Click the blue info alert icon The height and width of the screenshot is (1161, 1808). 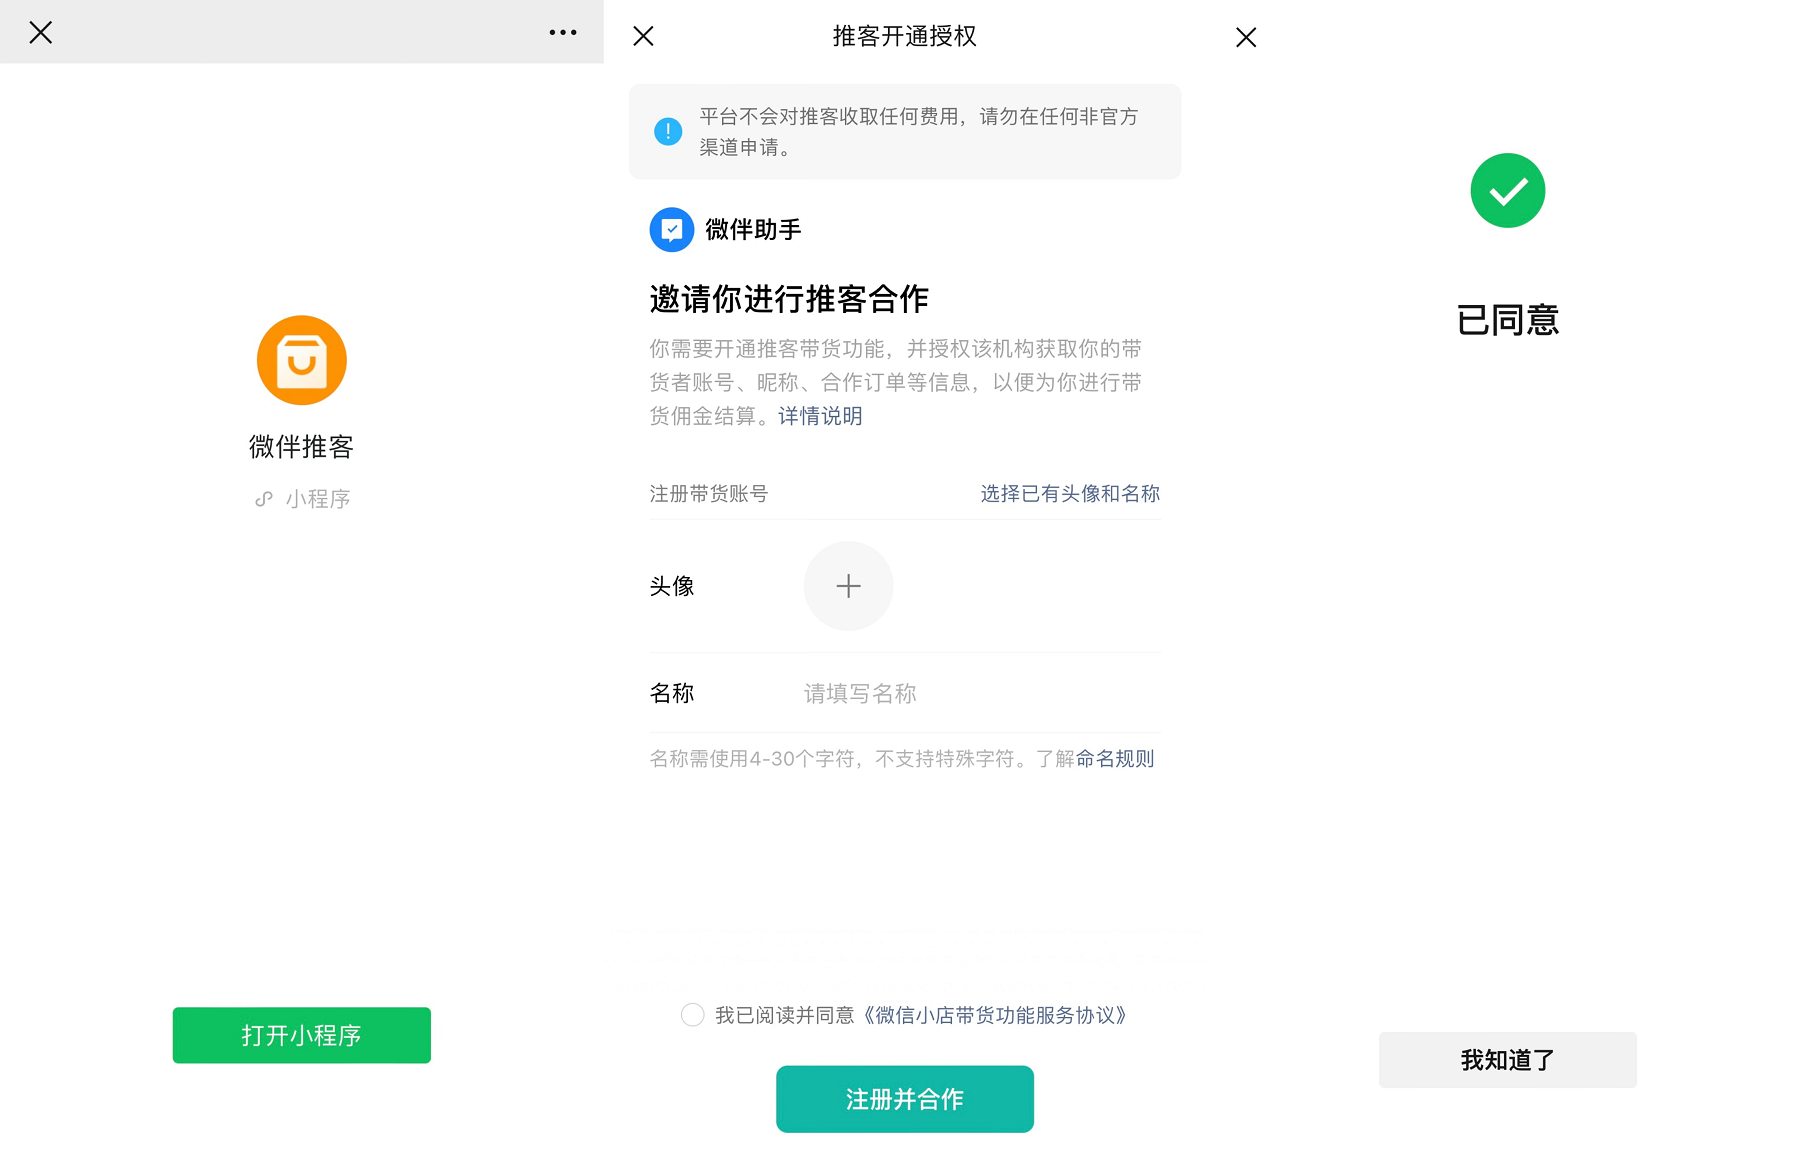pyautogui.click(x=668, y=131)
